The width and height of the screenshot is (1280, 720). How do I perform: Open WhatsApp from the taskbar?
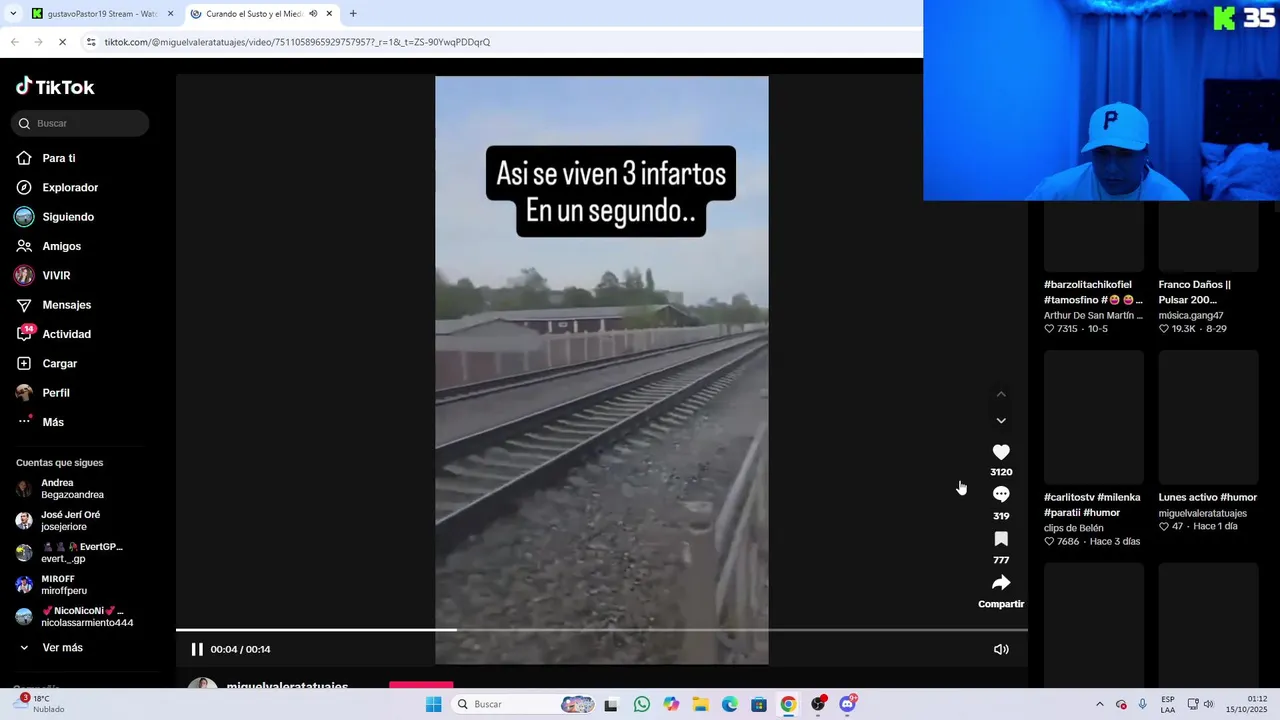642,704
